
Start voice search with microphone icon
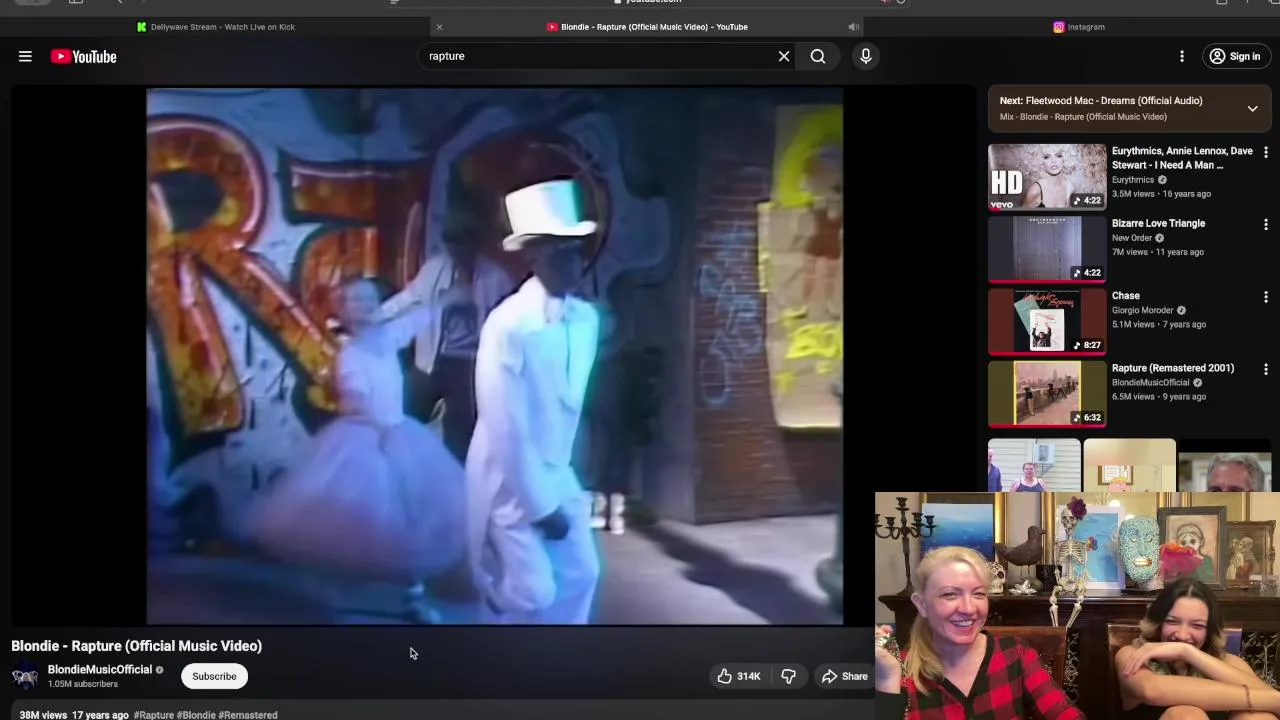point(866,56)
